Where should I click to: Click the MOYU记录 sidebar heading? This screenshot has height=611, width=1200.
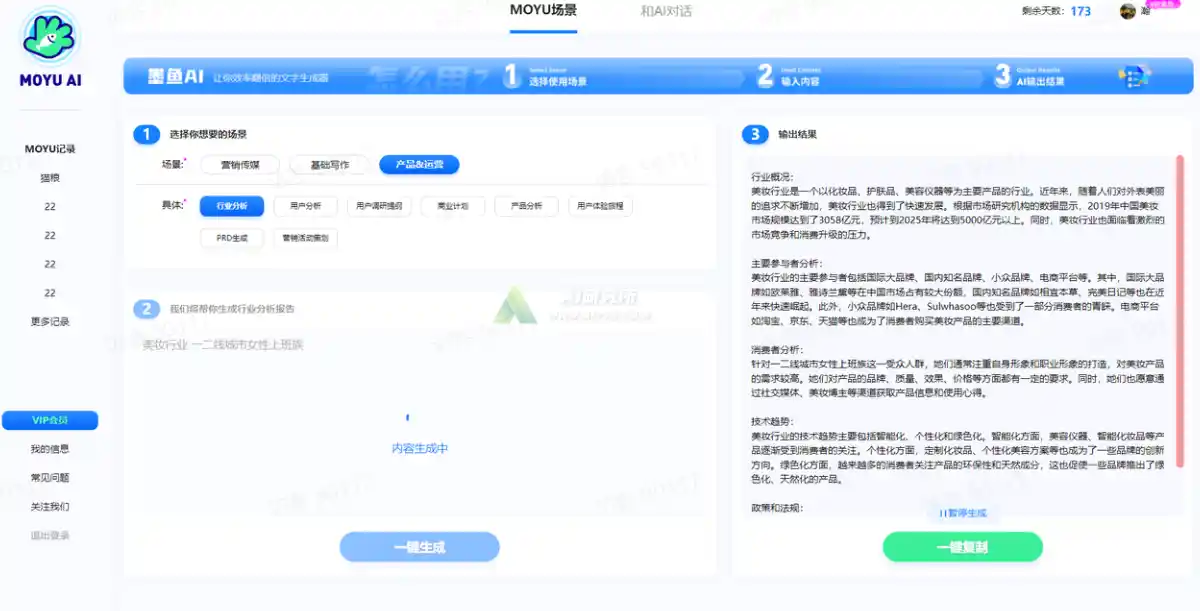50,149
